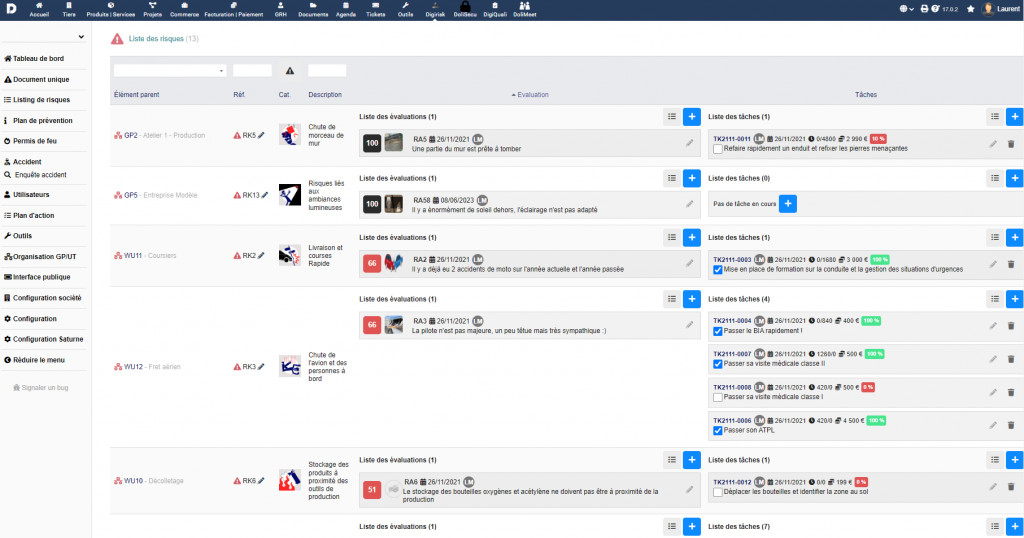The image size is (1024, 538).
Task: Click the reference filter input field
Action: coord(252,71)
